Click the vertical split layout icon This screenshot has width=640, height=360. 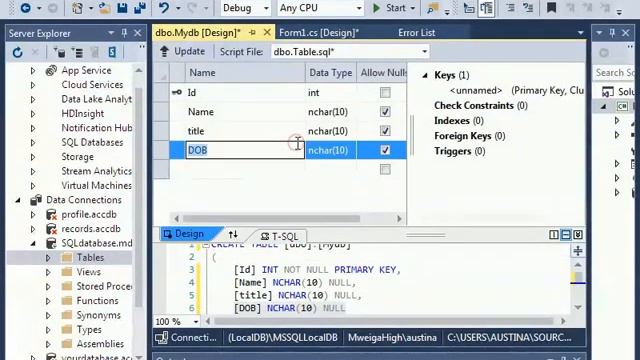pos(553,235)
